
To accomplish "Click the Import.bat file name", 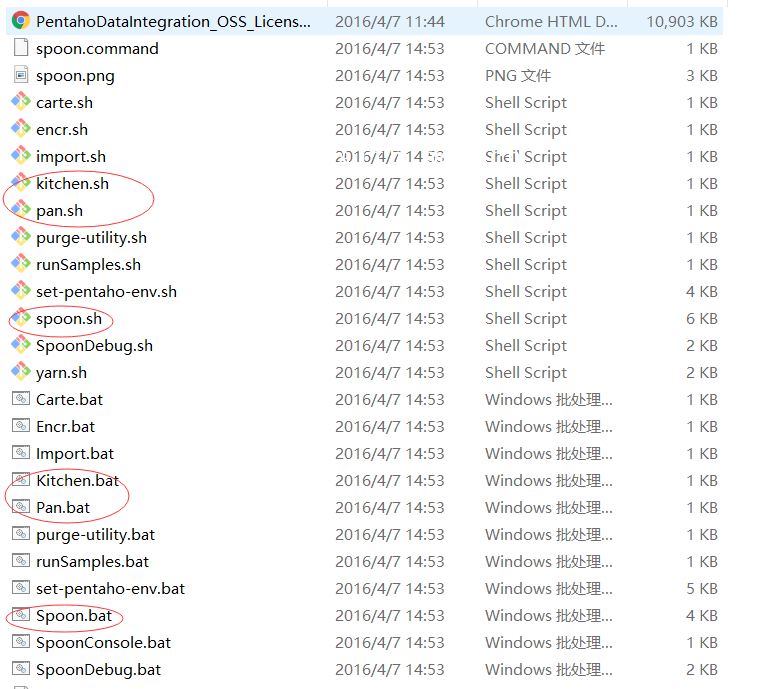I will click(75, 453).
